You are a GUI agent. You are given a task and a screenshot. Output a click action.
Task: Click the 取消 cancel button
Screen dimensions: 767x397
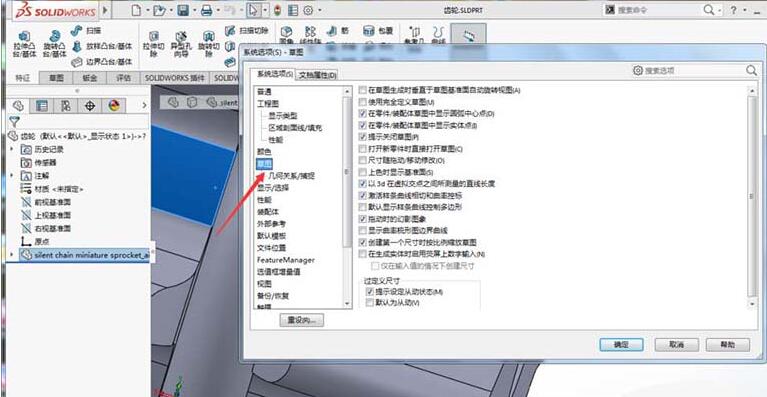[677, 345]
